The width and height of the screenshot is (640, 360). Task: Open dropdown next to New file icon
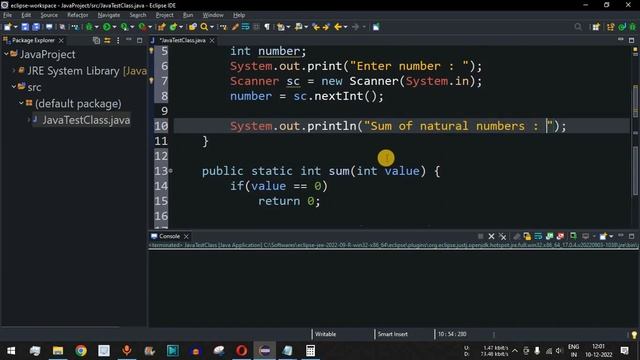[x=16, y=27]
